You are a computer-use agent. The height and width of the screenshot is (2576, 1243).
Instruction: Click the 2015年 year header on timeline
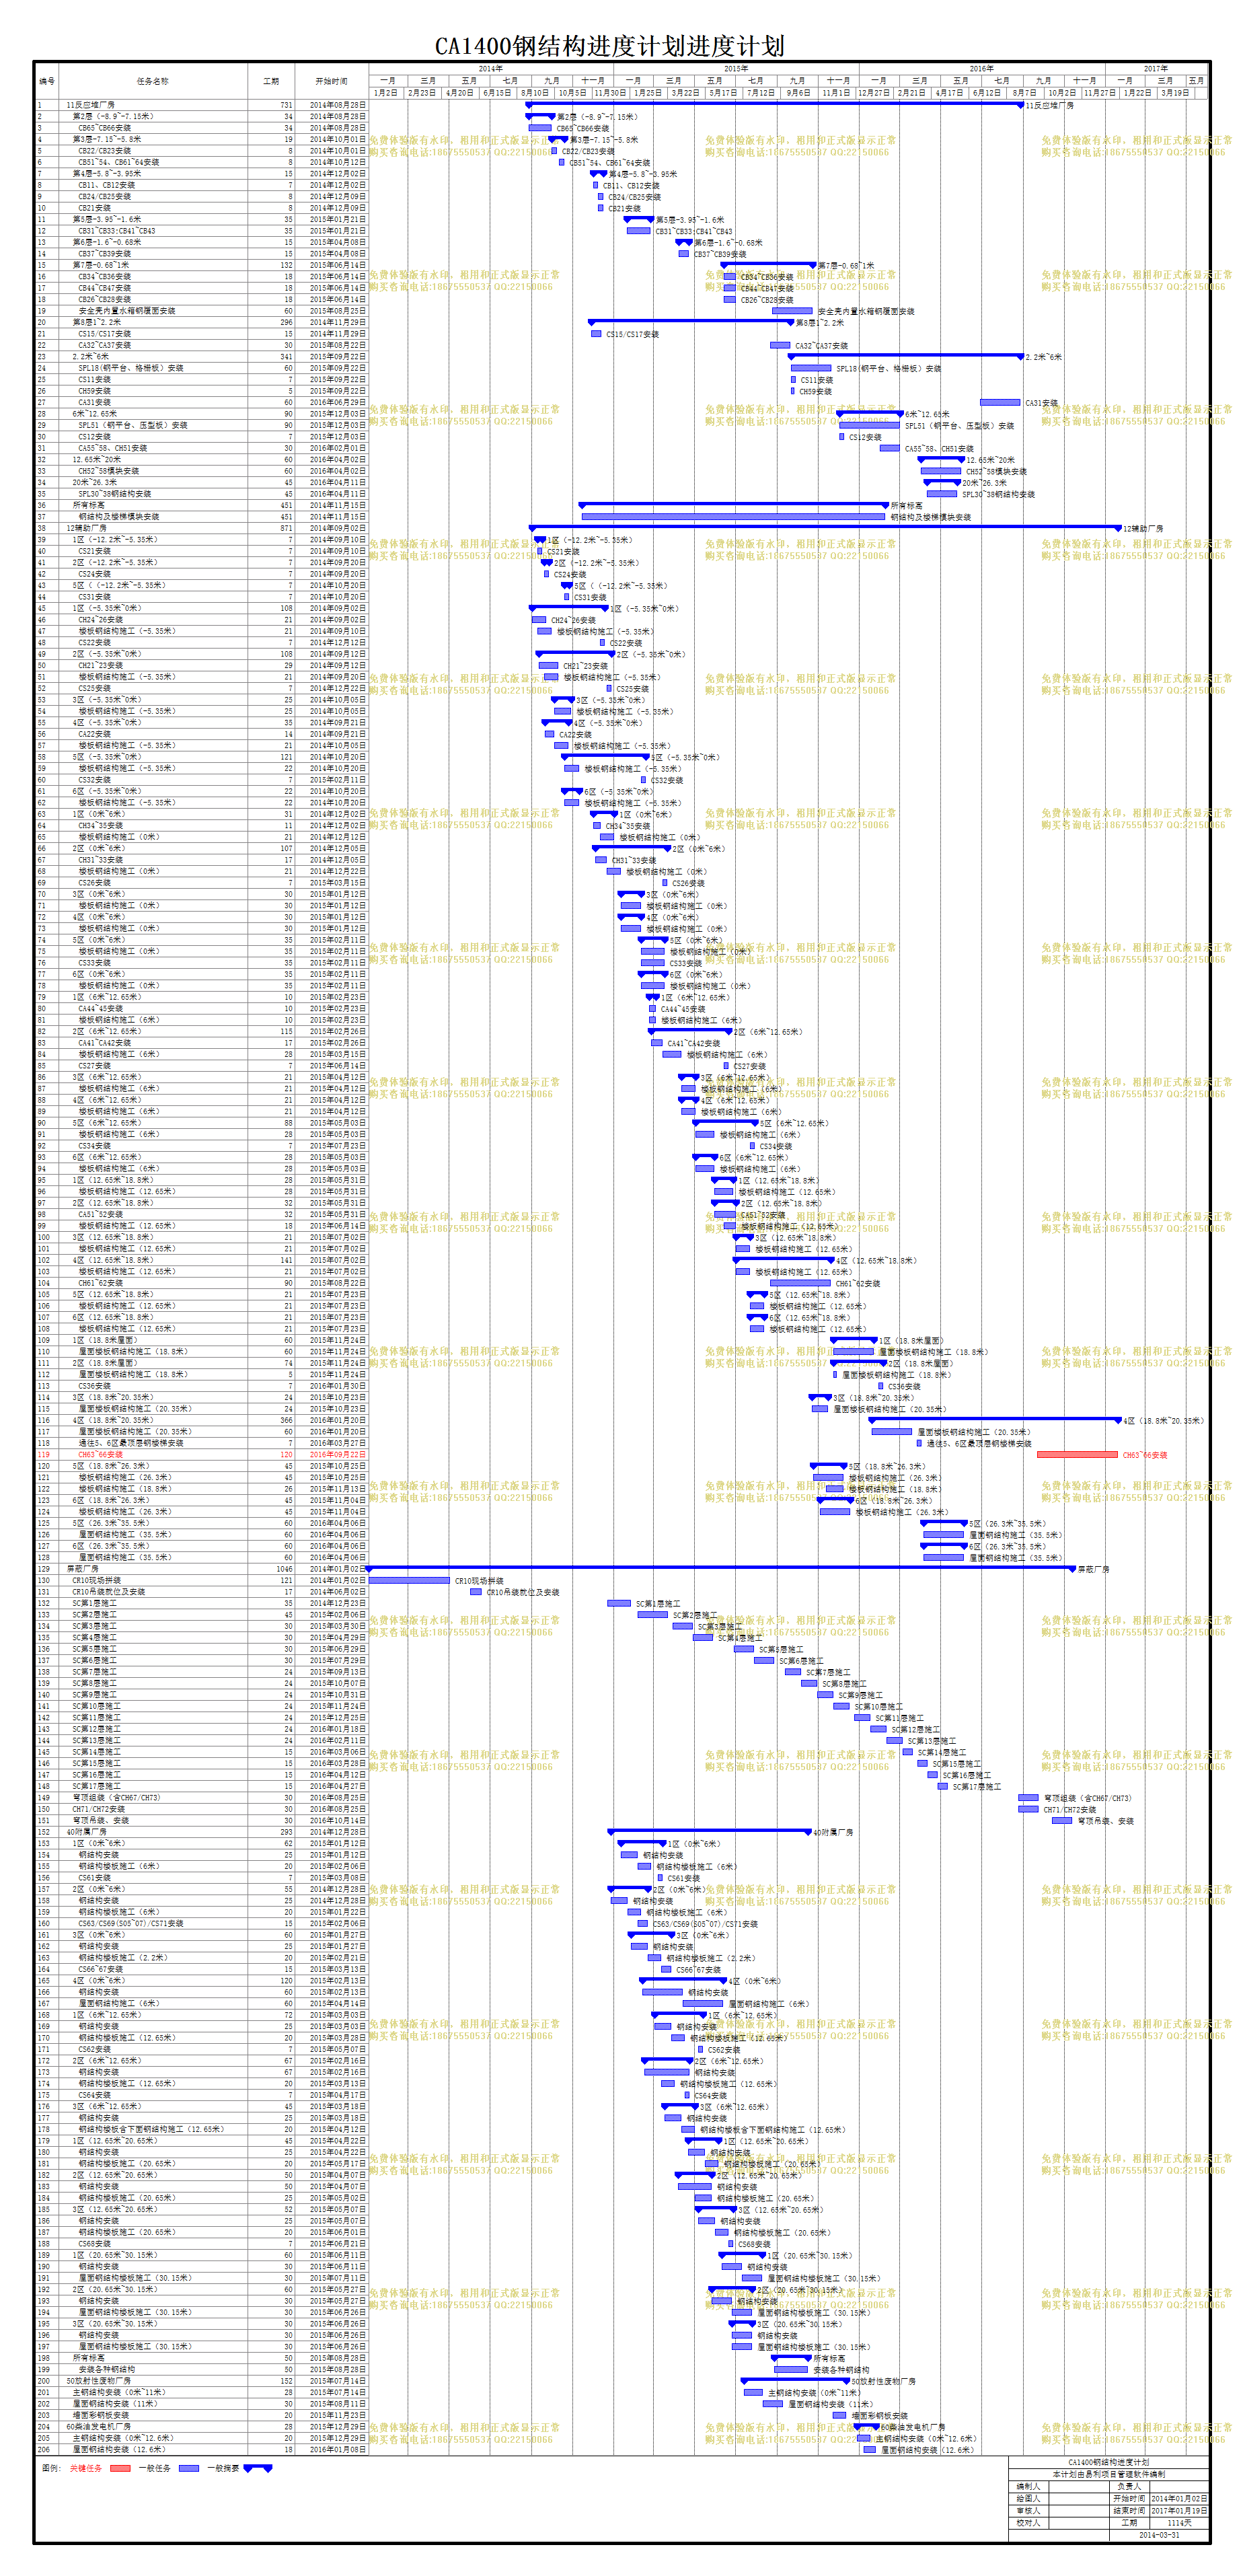(x=735, y=69)
